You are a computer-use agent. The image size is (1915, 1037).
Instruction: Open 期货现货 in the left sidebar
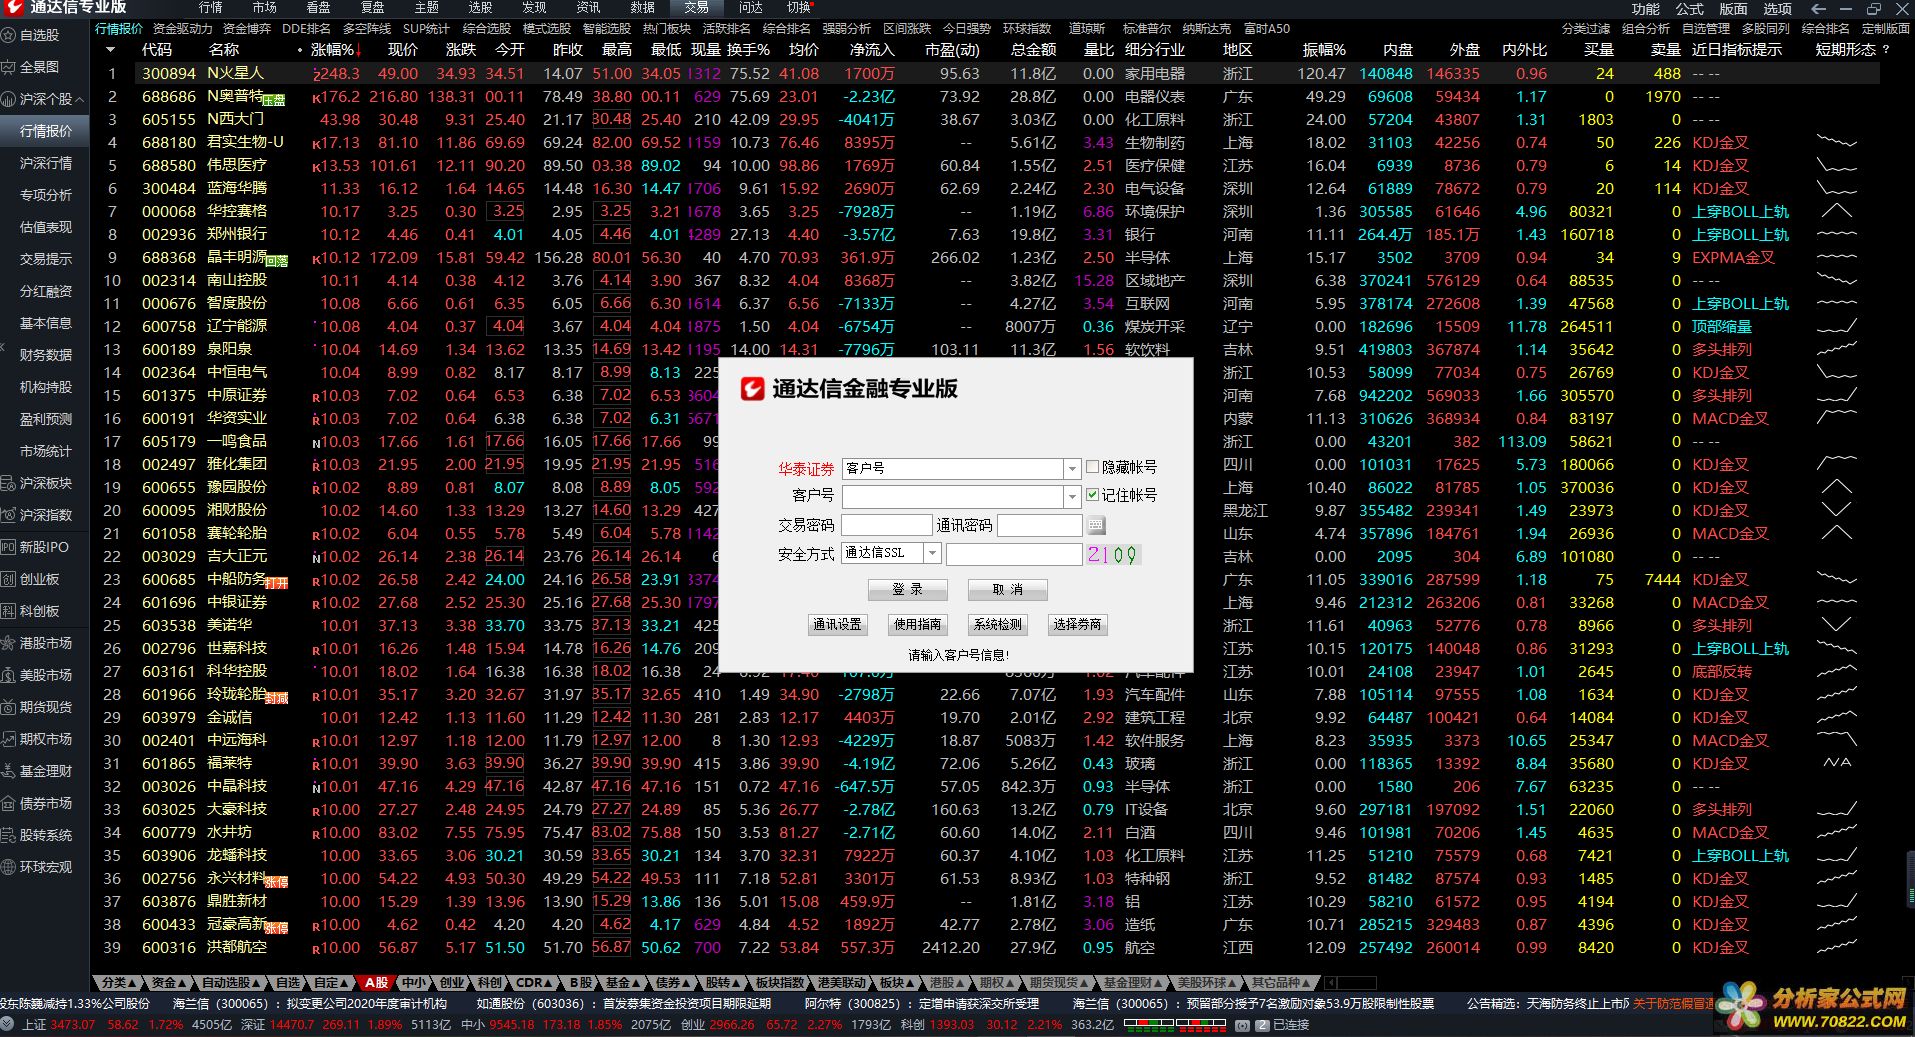coord(46,707)
